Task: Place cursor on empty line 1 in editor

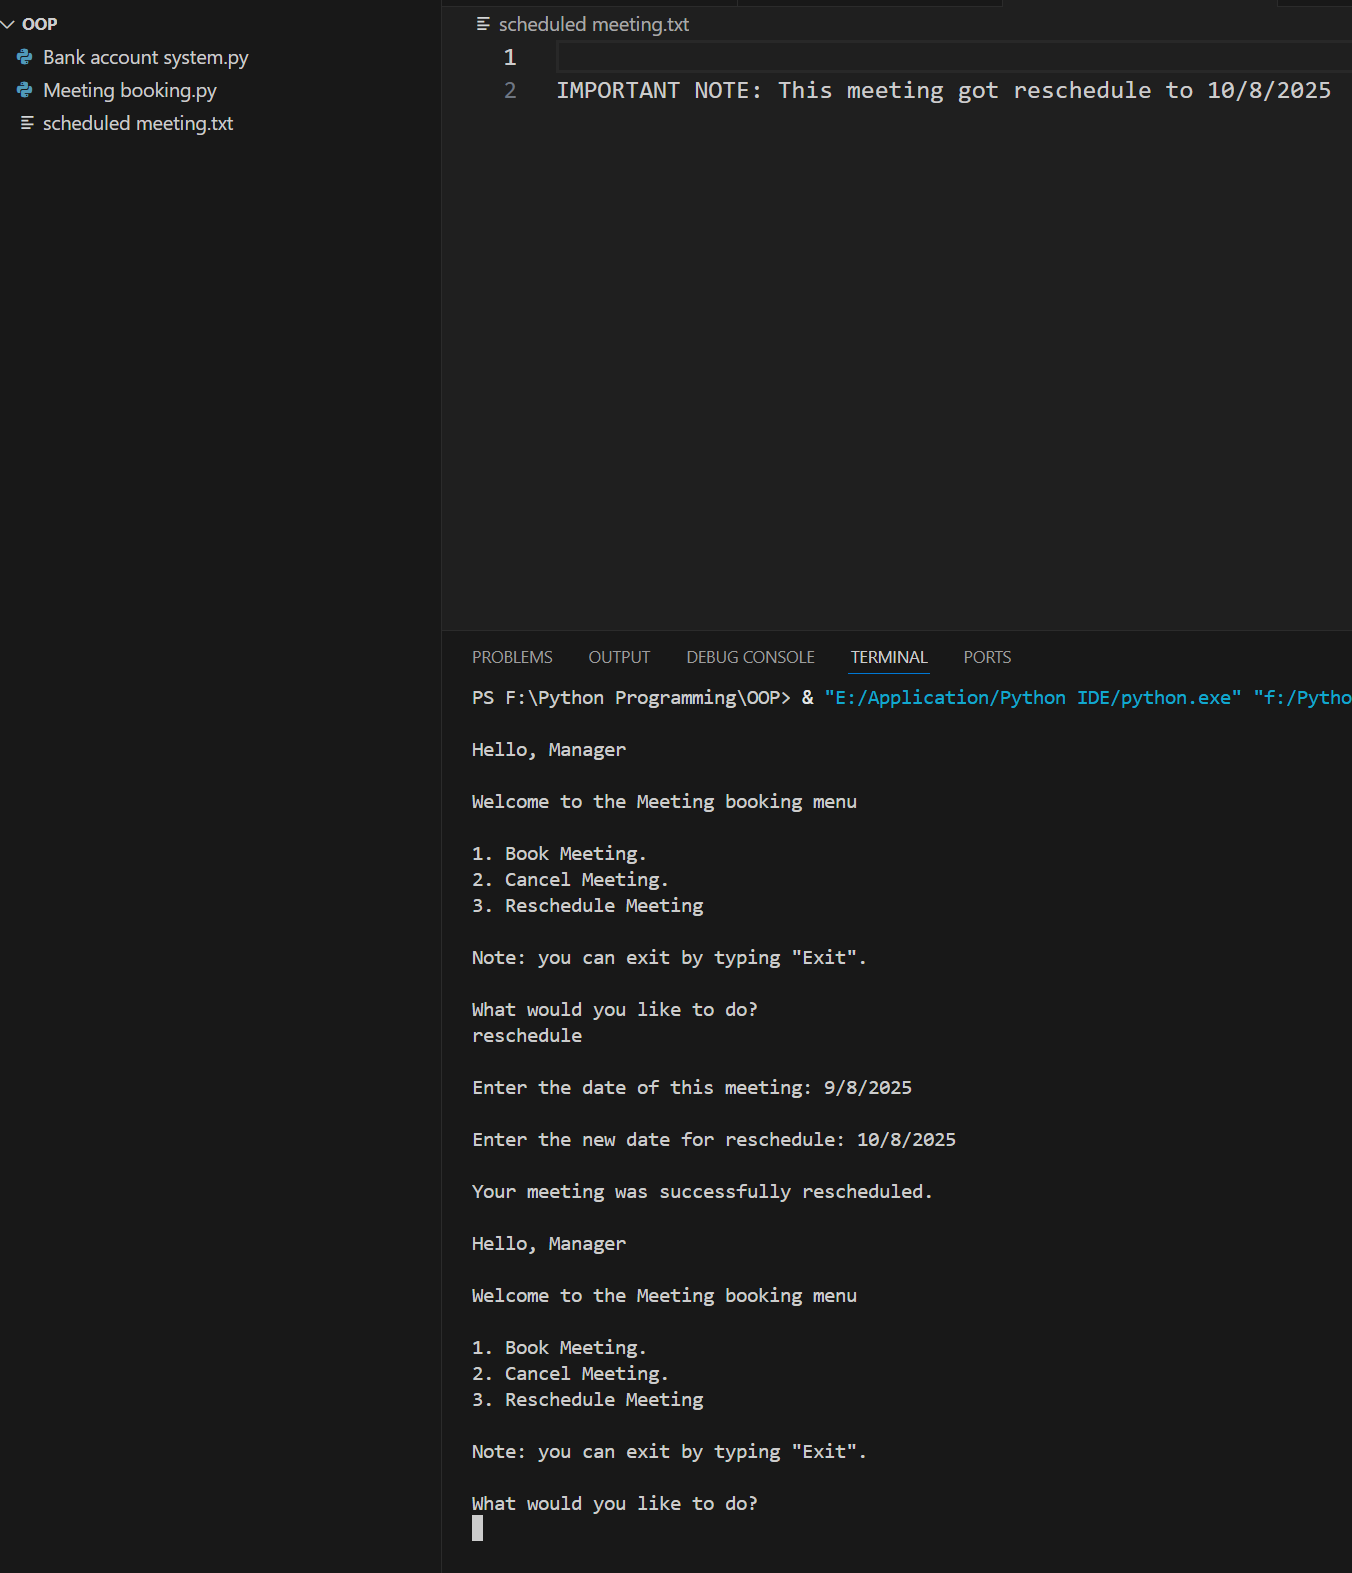Action: tap(900, 58)
